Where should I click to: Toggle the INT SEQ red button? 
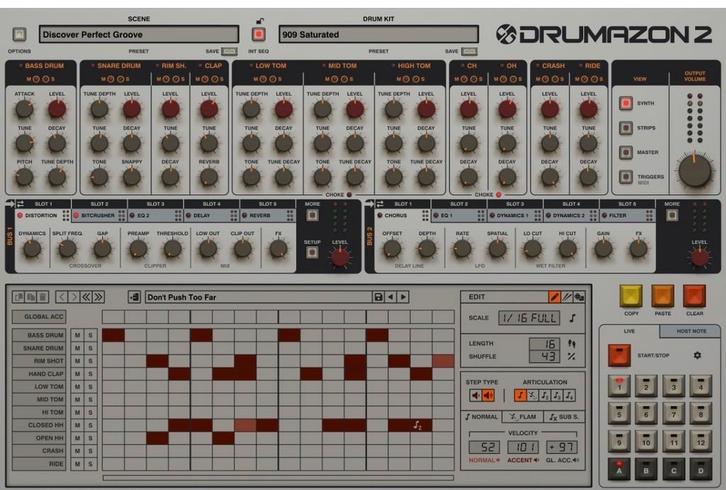pyautogui.click(x=258, y=34)
